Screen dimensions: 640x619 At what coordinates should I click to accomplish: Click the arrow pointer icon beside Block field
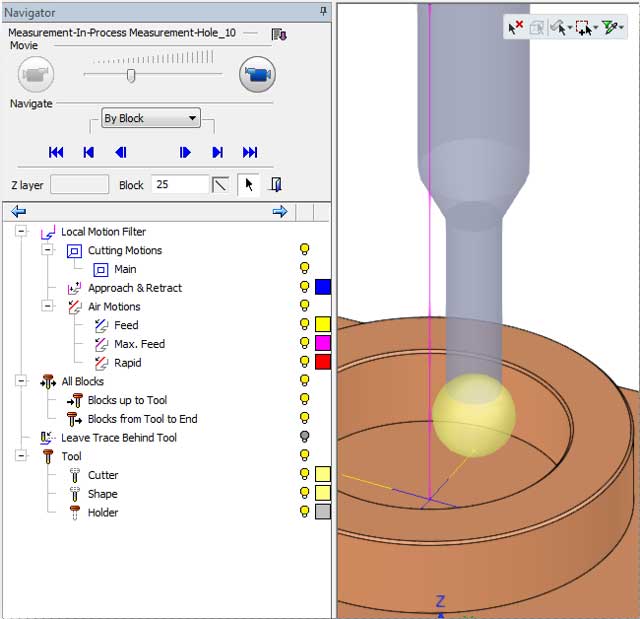coord(246,185)
